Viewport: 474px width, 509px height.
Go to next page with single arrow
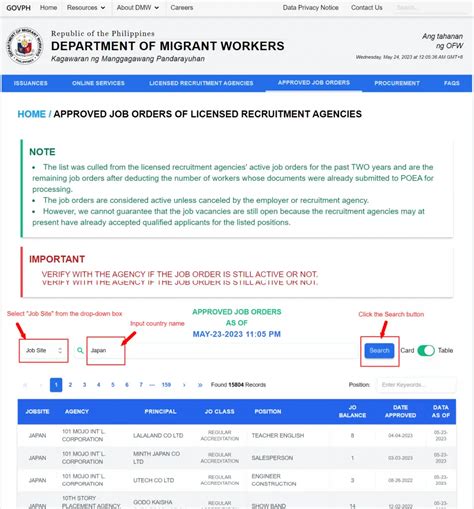tap(184, 385)
